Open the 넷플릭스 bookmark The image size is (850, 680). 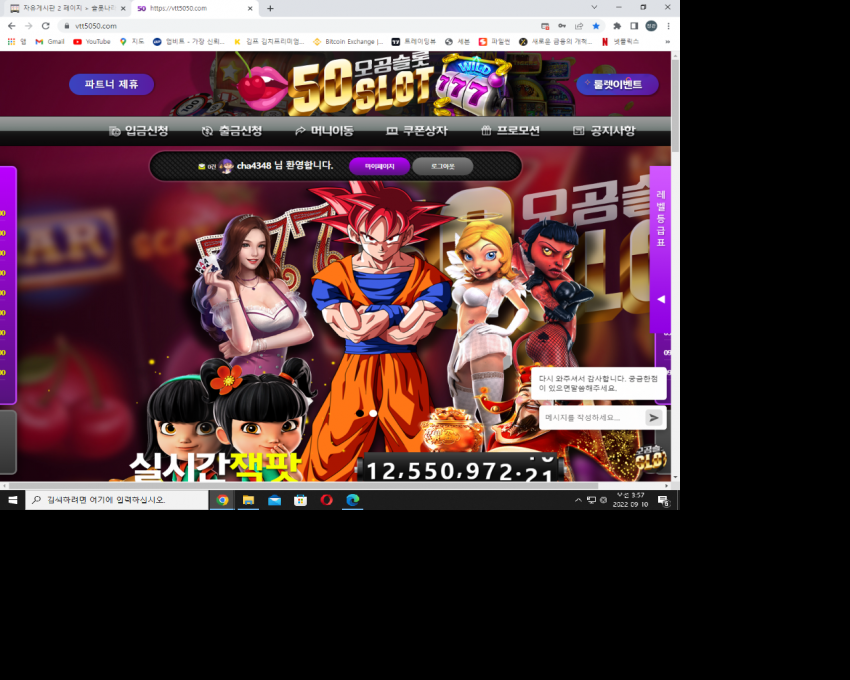tap(620, 42)
